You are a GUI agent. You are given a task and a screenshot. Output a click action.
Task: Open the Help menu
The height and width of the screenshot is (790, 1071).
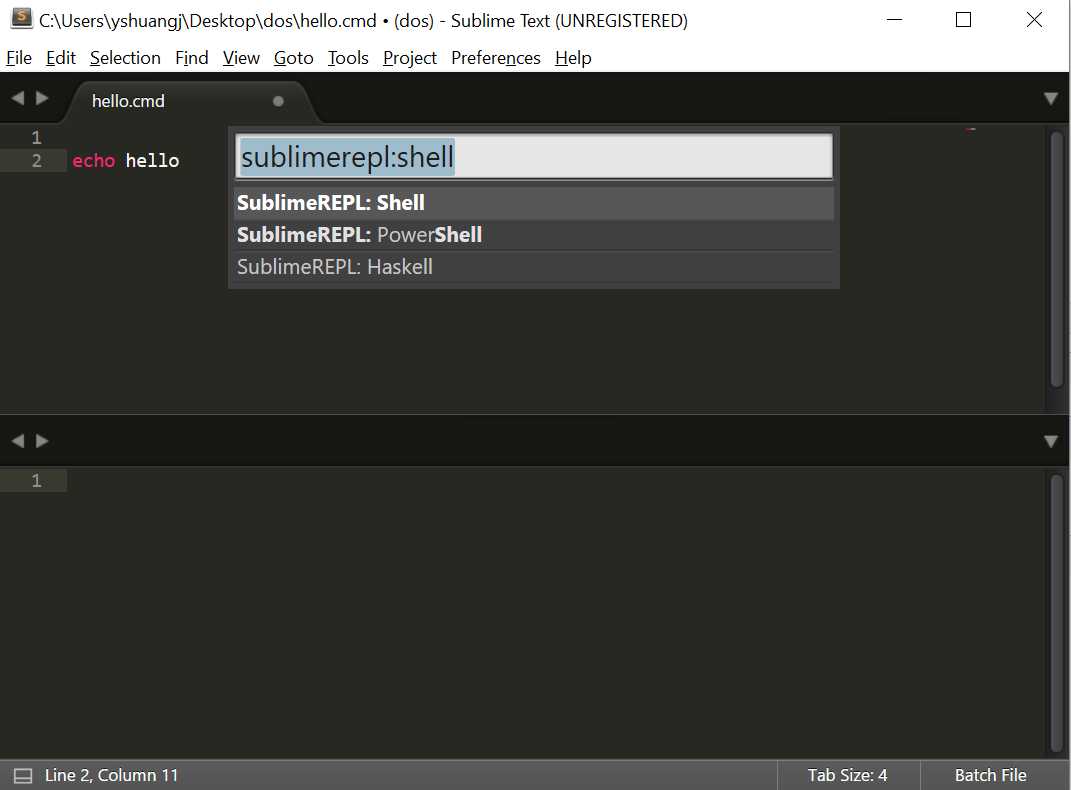click(573, 58)
